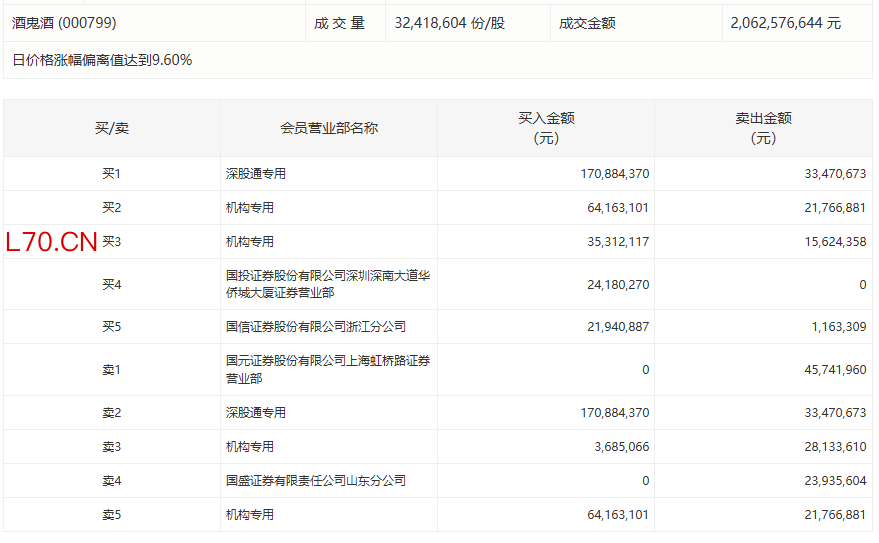Open 国信证券 浙江分公司 branch entry
The width and height of the screenshot is (879, 543).
coord(316,327)
